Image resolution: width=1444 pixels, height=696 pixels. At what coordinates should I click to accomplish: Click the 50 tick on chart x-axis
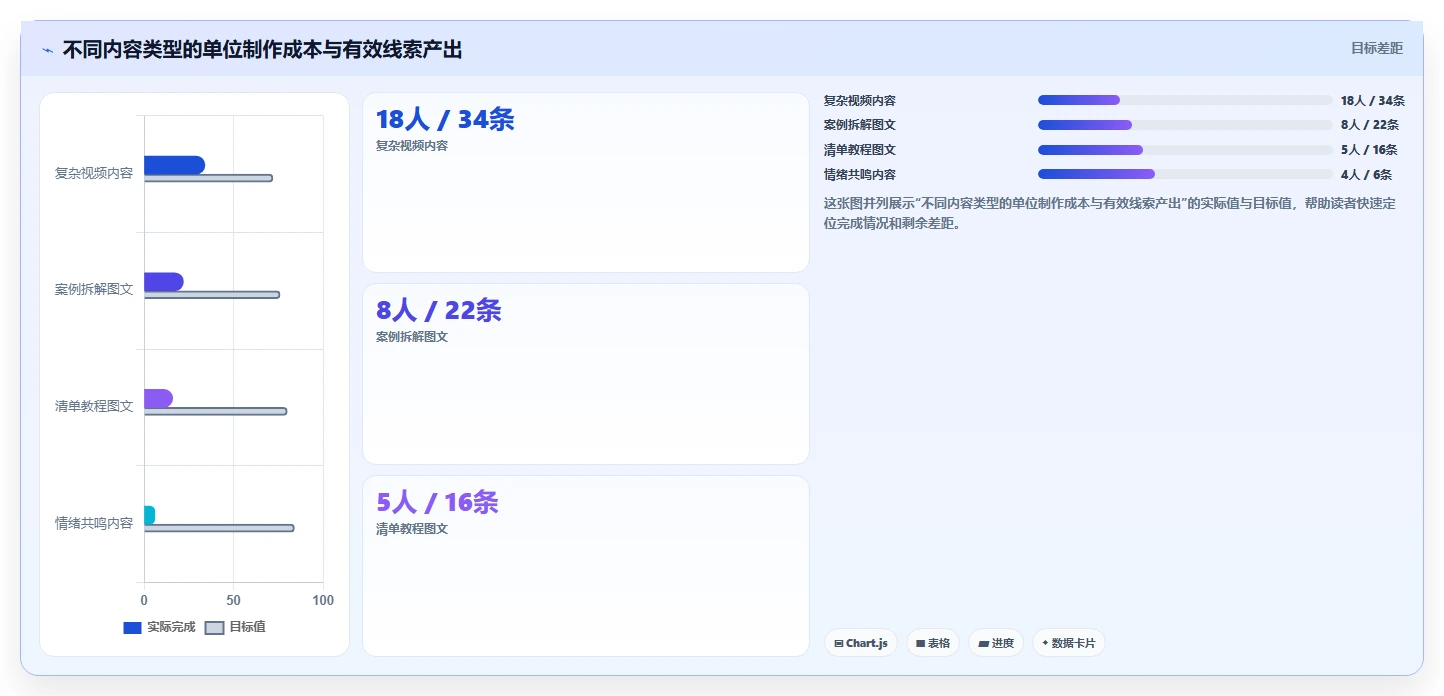233,600
